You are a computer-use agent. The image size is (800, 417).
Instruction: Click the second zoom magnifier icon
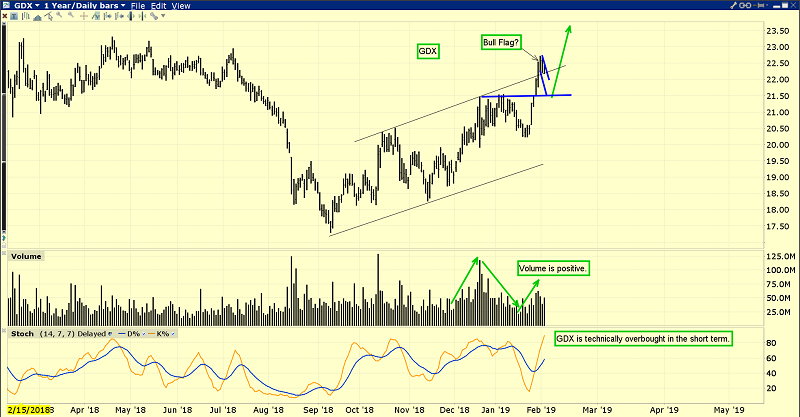tap(71, 15)
